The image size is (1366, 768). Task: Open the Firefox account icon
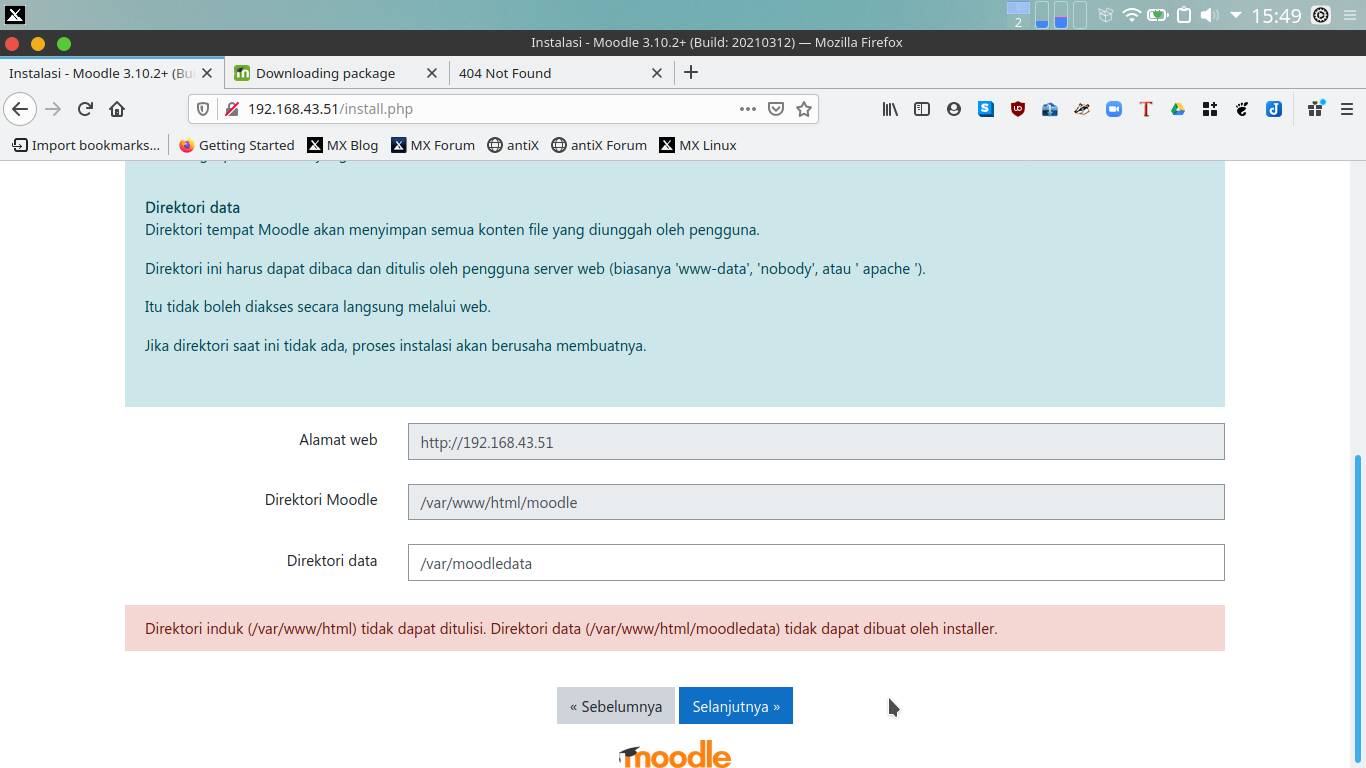click(x=954, y=109)
